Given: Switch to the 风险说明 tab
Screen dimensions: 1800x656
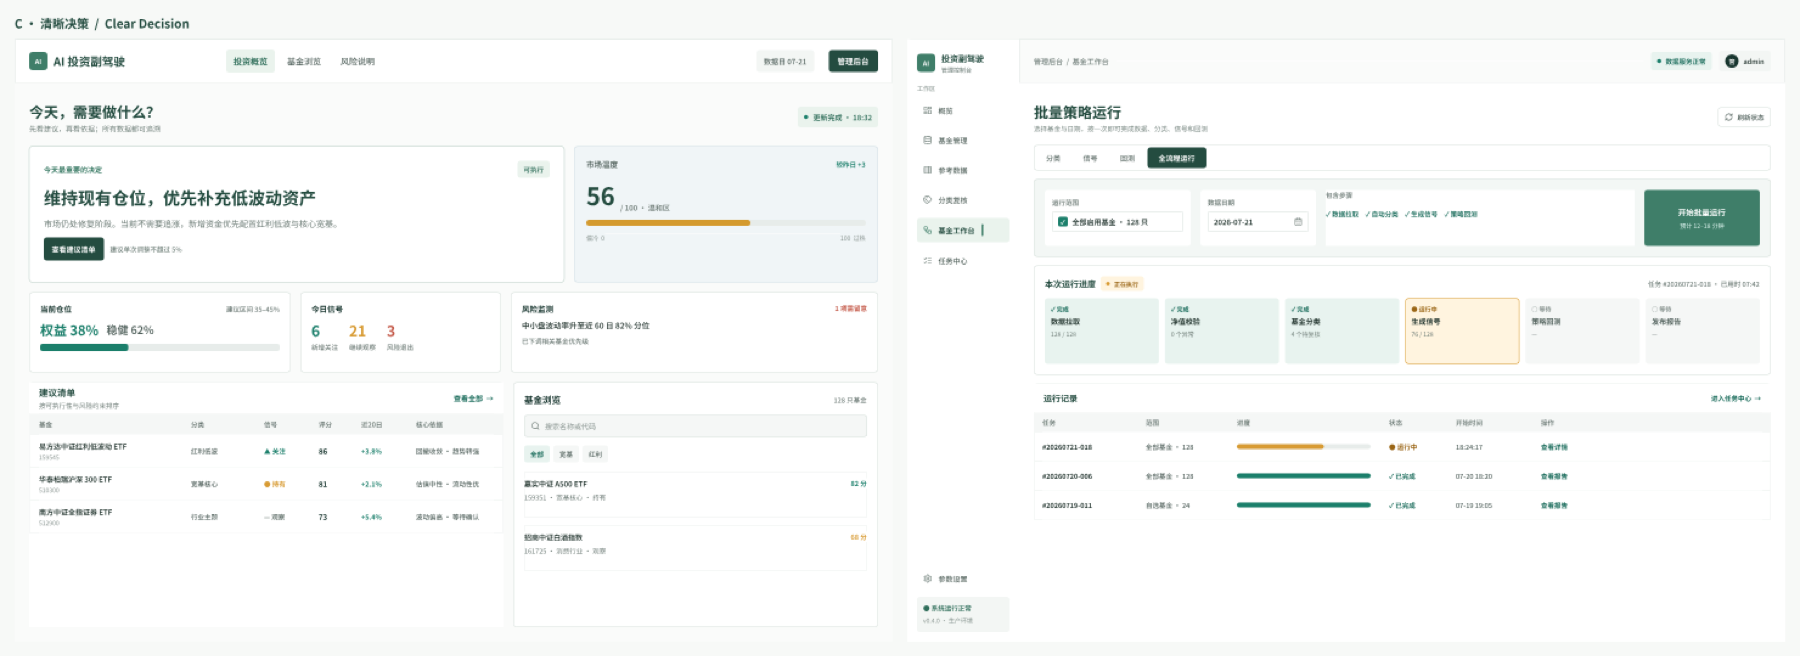Looking at the screenshot, I should [x=357, y=61].
